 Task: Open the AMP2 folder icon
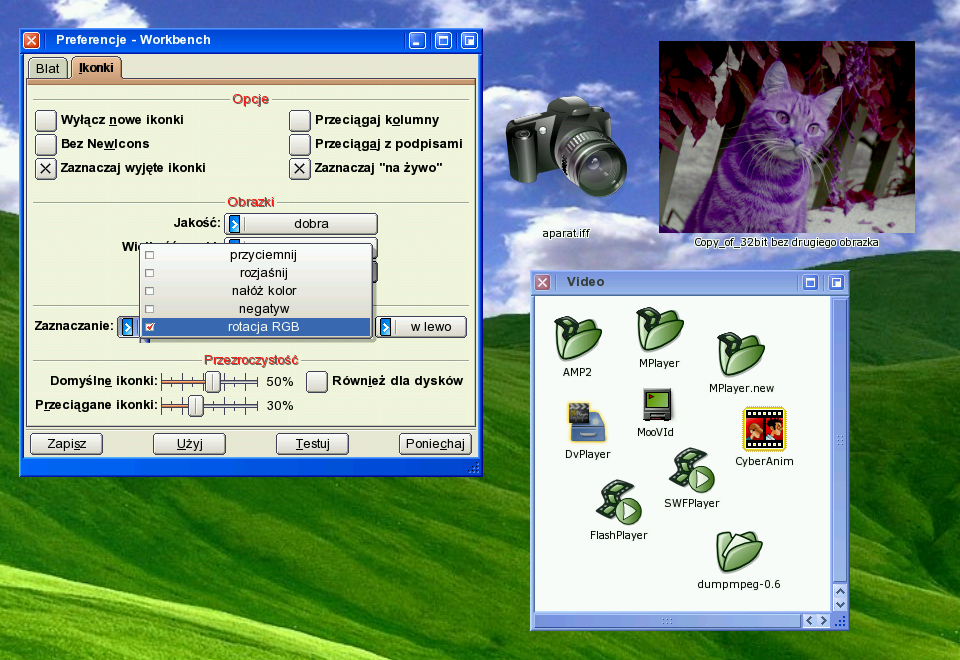[576, 340]
